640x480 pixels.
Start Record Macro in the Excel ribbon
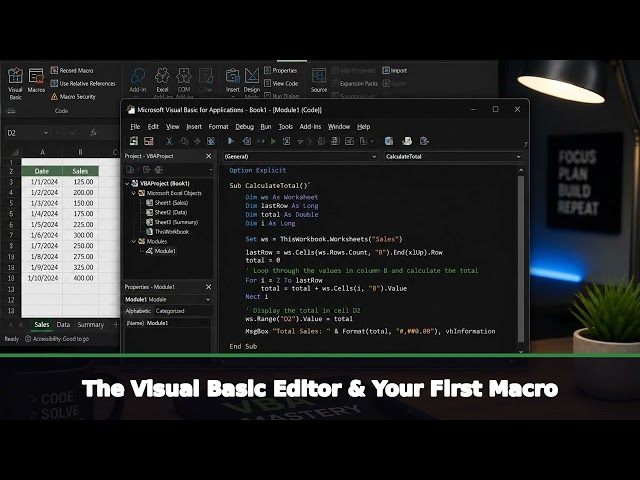point(72,70)
